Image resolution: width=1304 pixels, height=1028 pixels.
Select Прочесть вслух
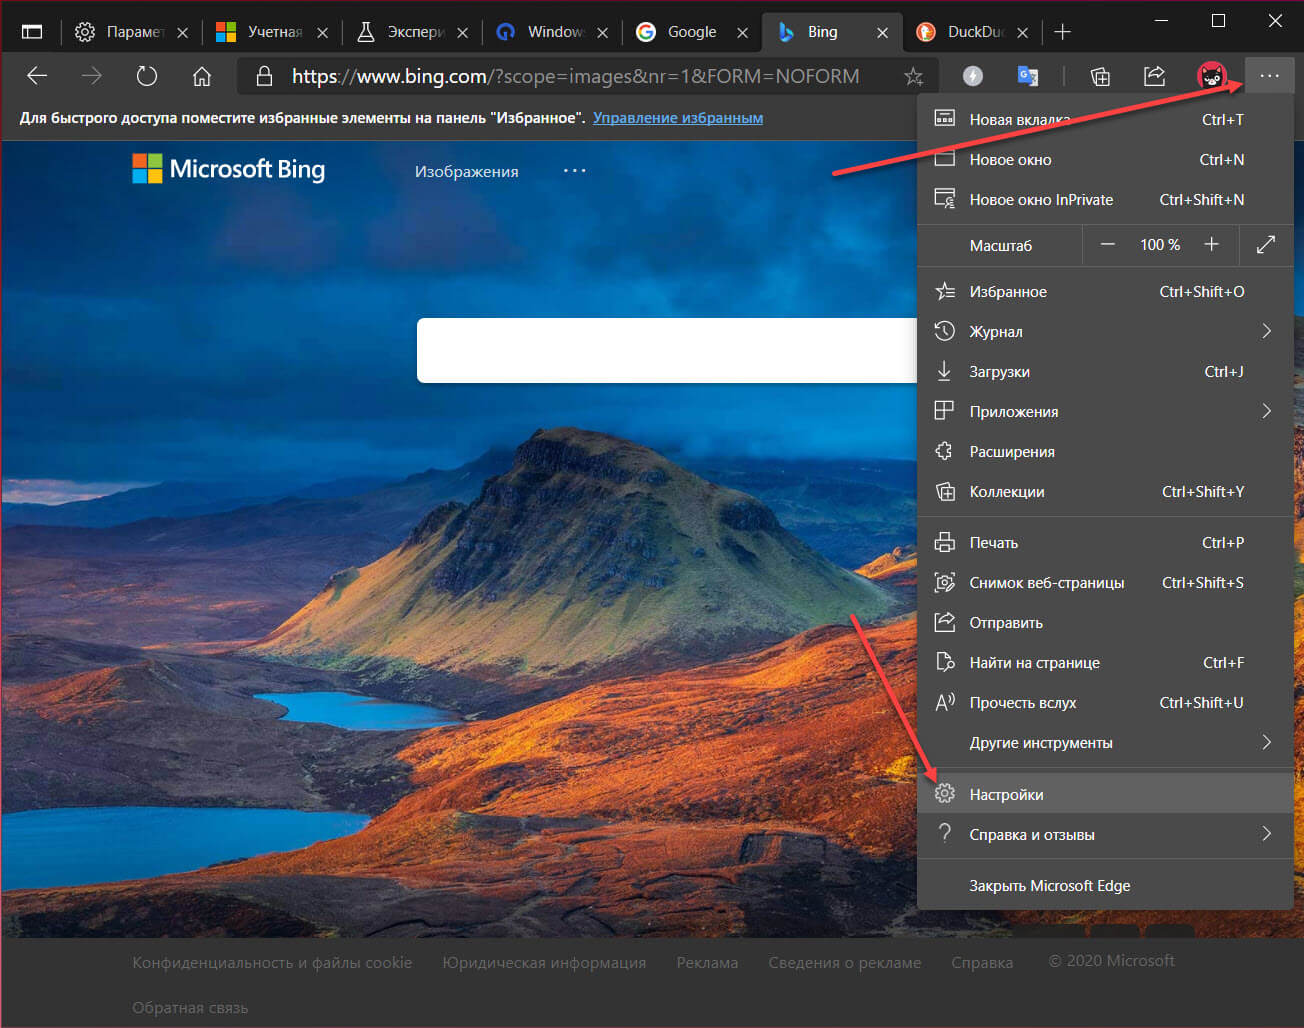point(1105,702)
